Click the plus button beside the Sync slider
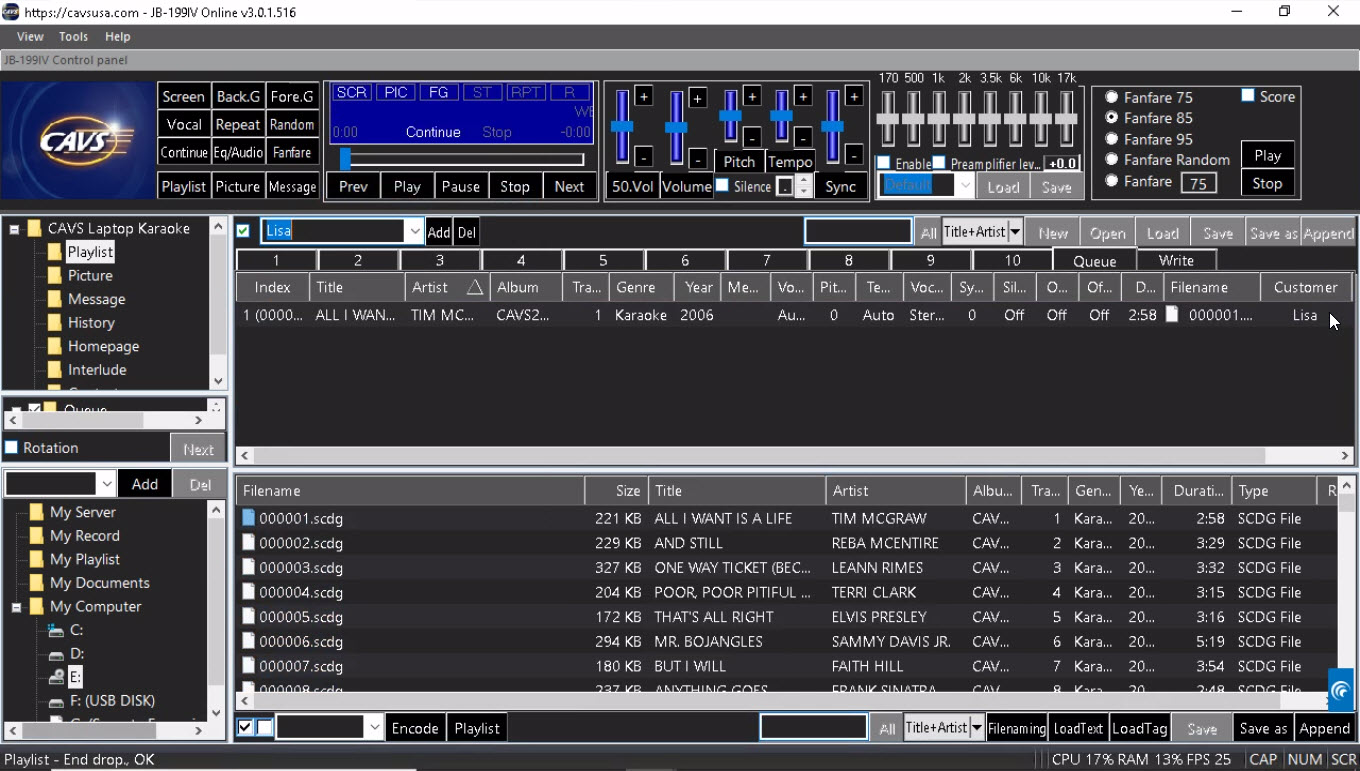Screen dimensions: 1360x771 tap(854, 96)
